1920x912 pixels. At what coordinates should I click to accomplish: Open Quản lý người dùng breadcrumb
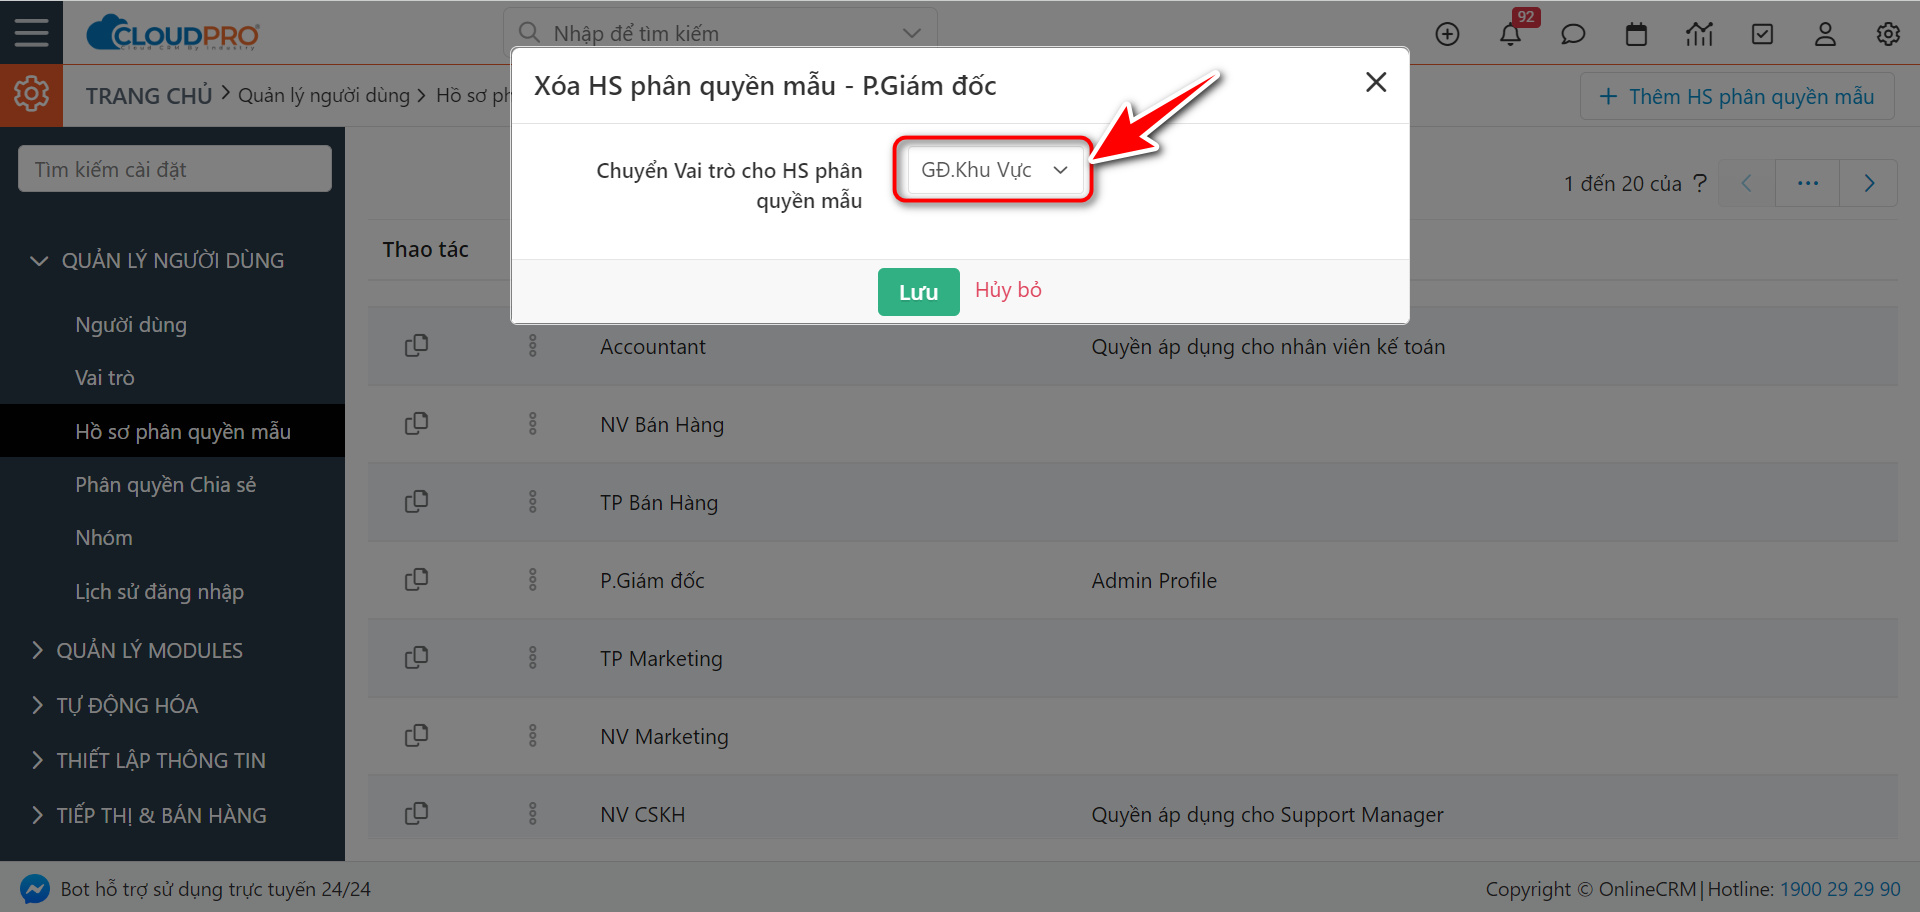click(x=324, y=95)
